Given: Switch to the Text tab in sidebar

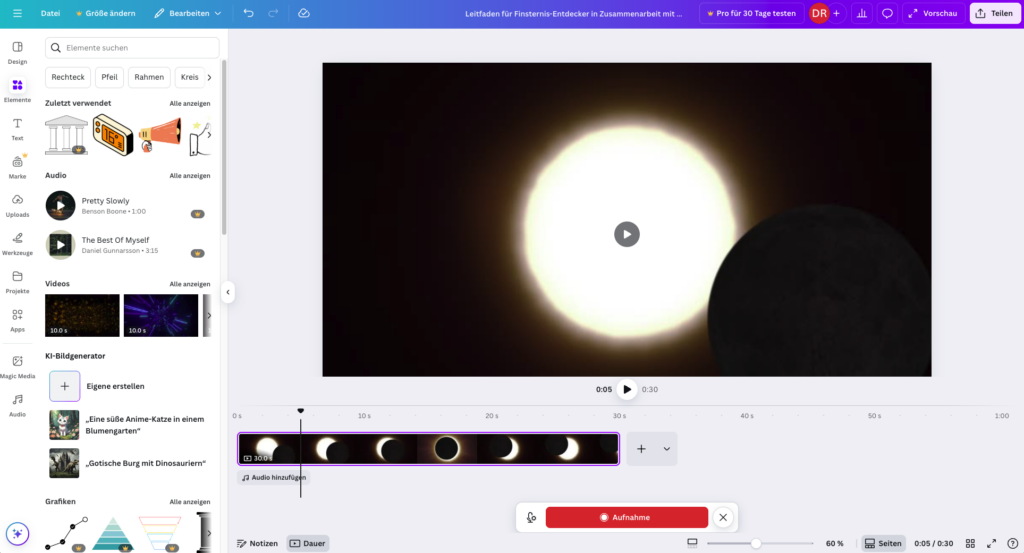Looking at the screenshot, I should pos(17,128).
